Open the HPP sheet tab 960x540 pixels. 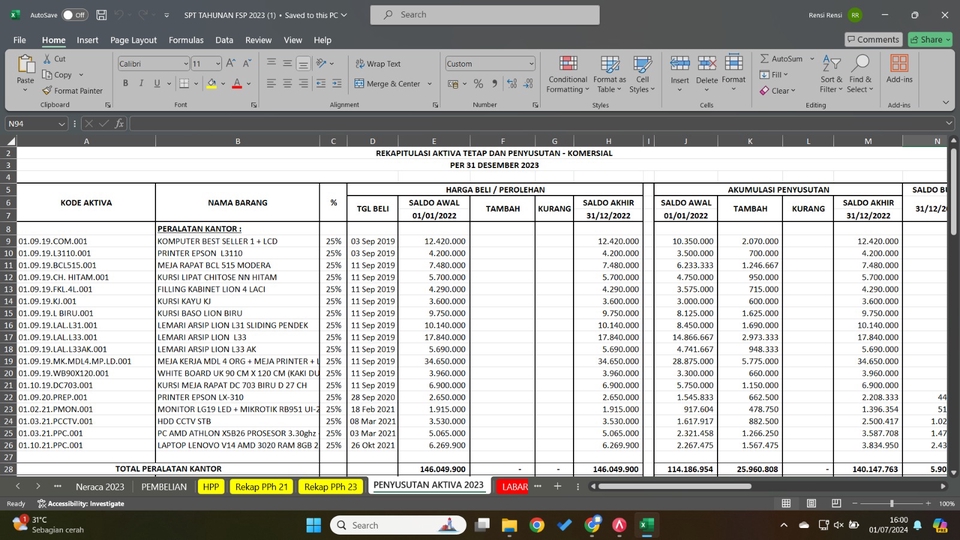point(211,487)
